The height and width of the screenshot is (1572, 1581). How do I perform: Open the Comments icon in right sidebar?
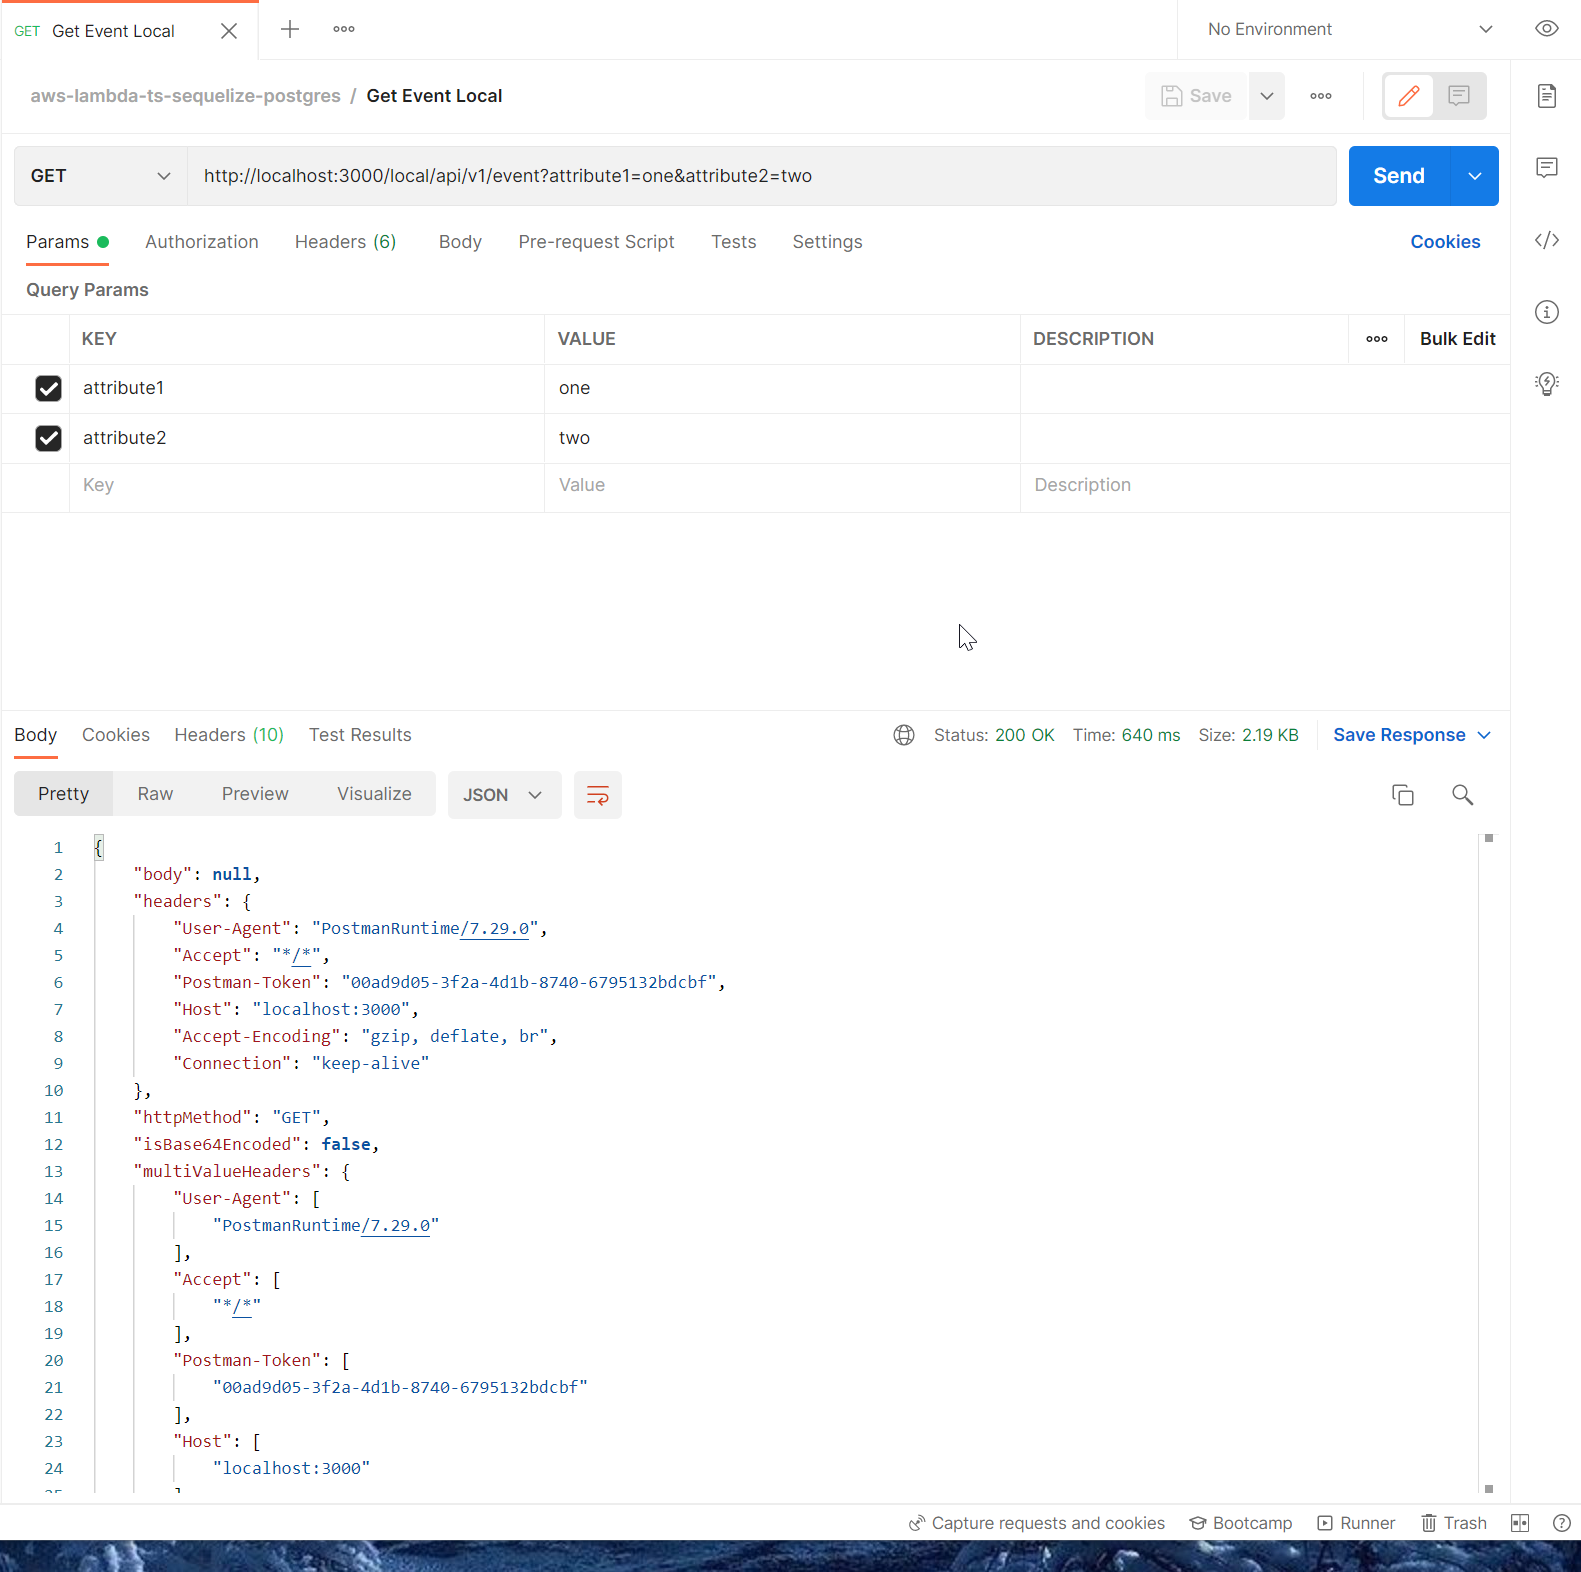pyautogui.click(x=1547, y=167)
